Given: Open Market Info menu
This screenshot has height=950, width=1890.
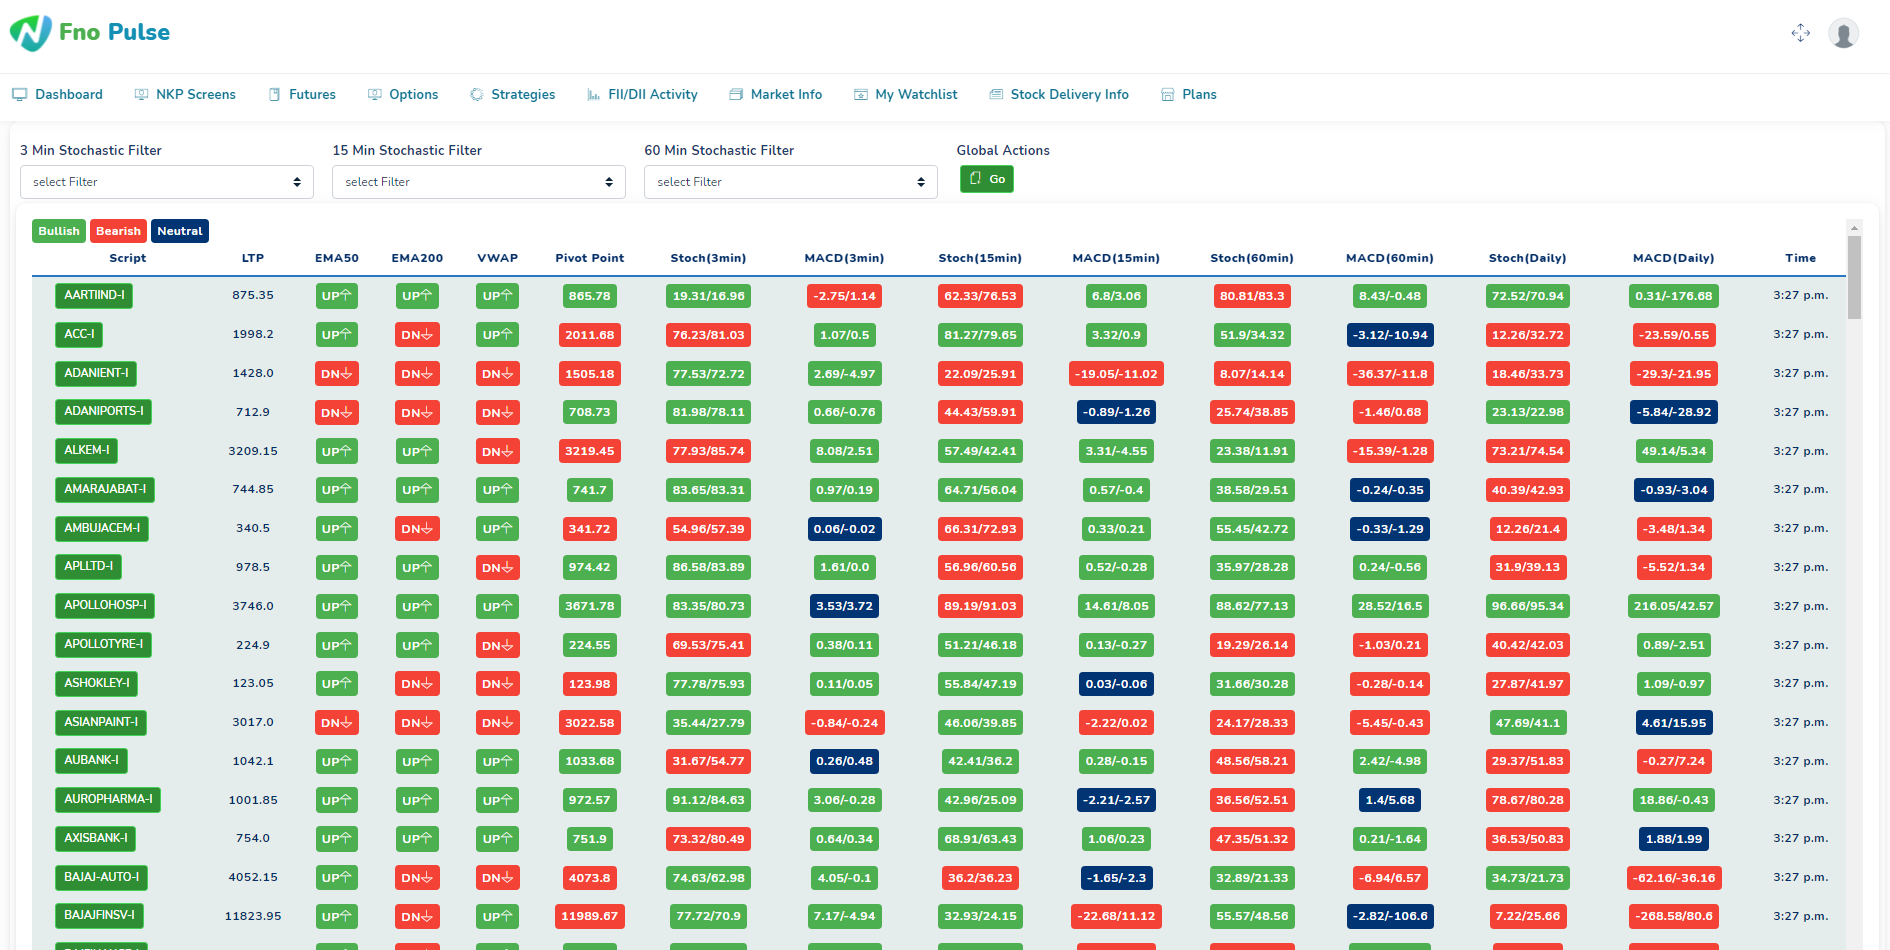Looking at the screenshot, I should pos(776,94).
